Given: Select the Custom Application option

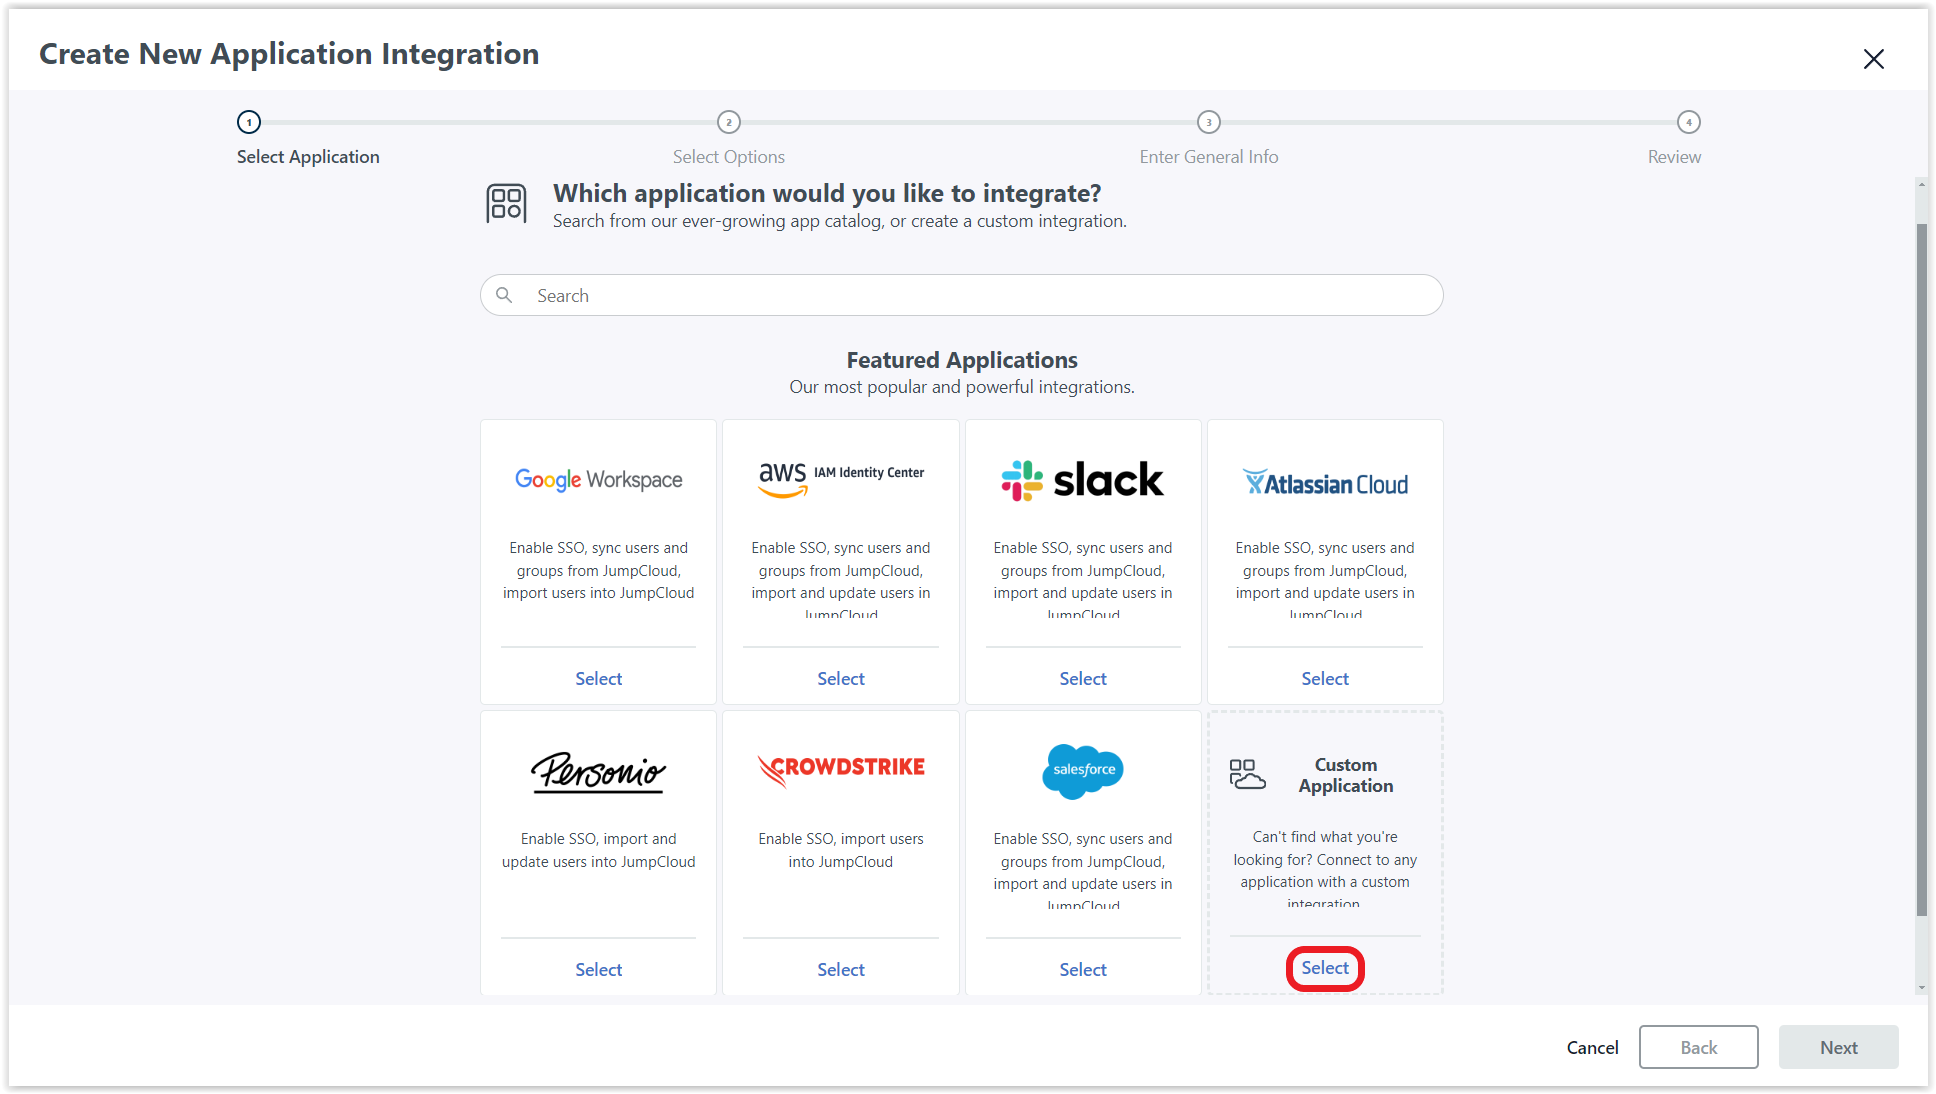Looking at the screenshot, I should (1325, 968).
